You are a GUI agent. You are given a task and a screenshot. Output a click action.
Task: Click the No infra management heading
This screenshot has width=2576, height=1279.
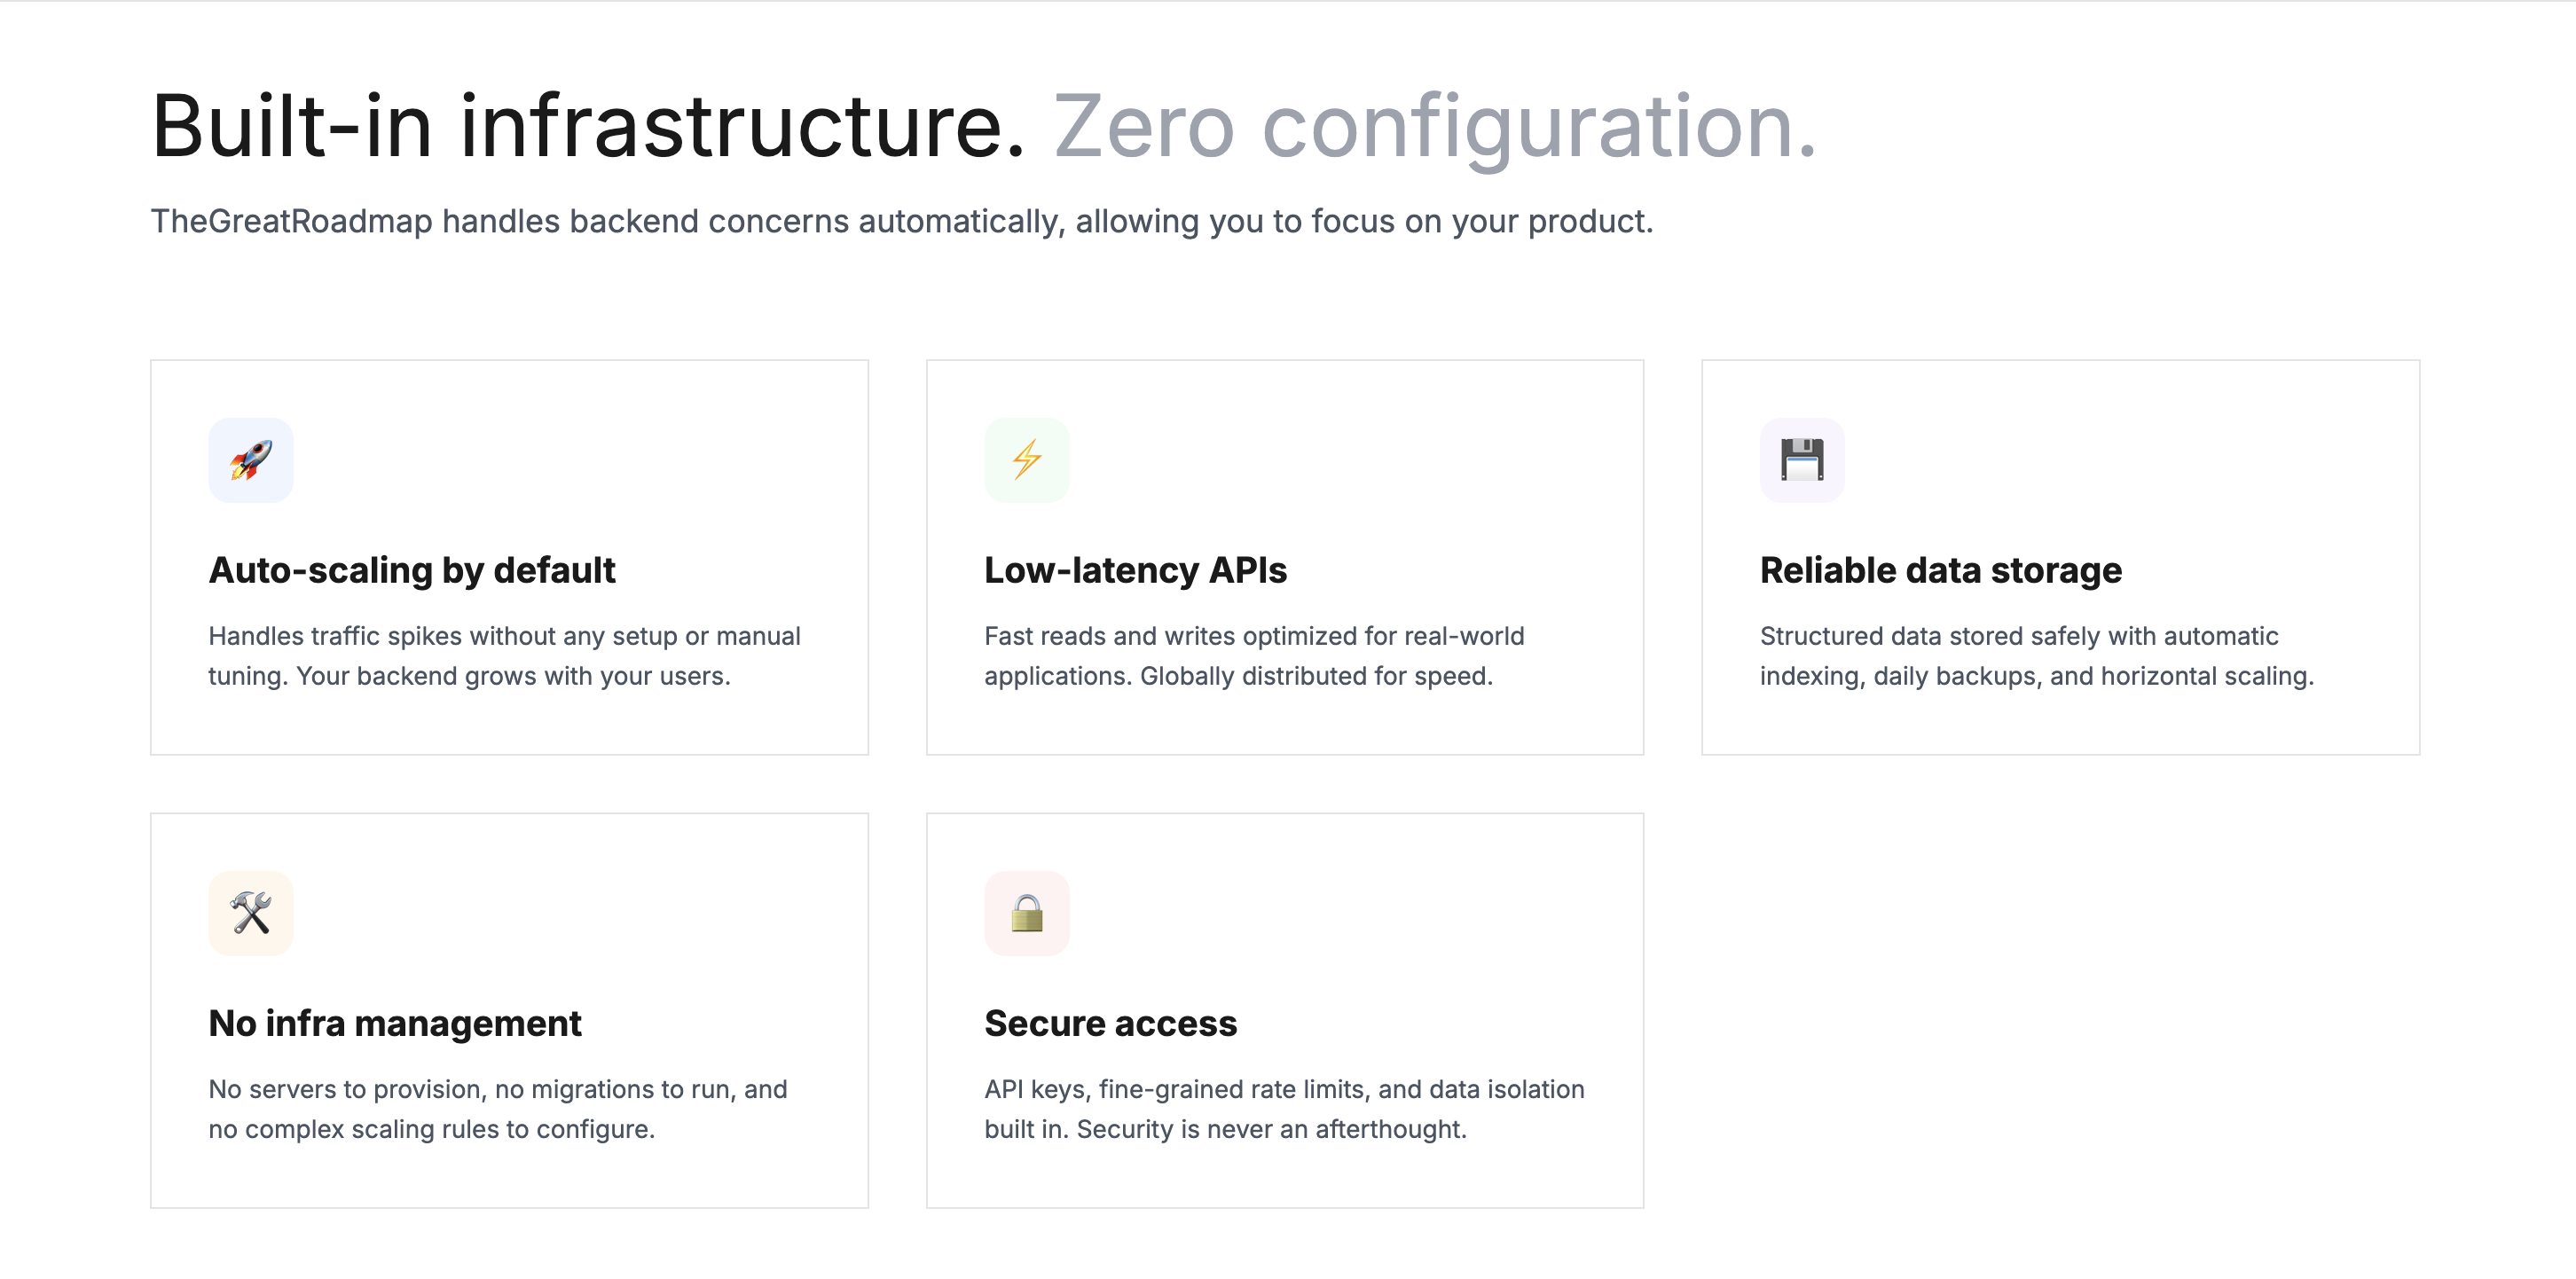click(x=395, y=1023)
